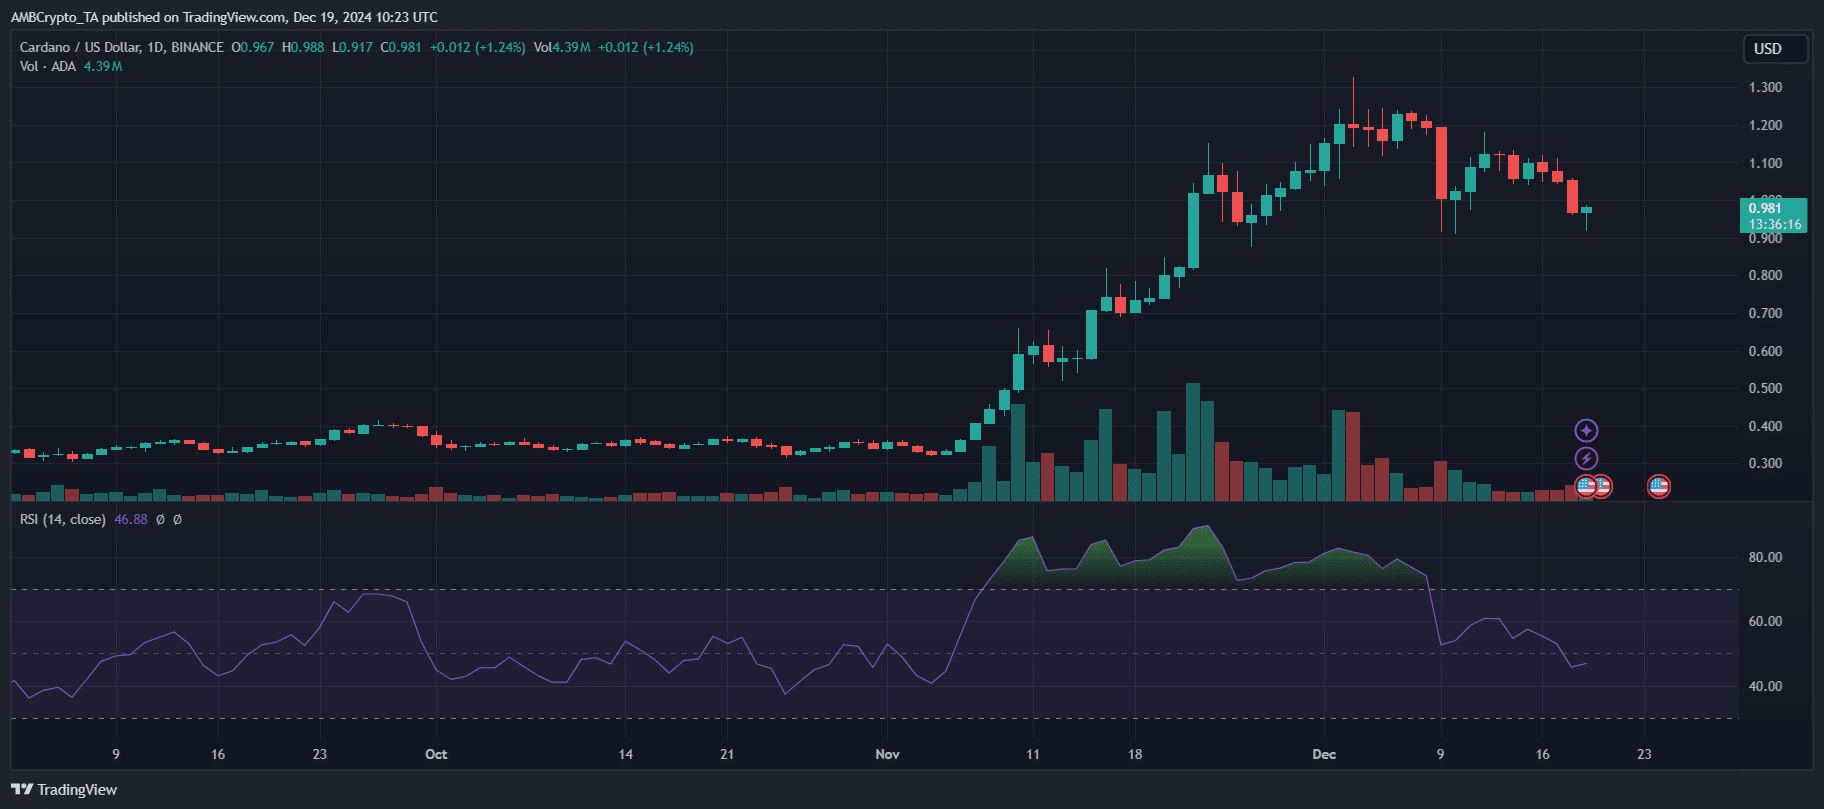Click the Vol · ADA indicator label
Image resolution: width=1824 pixels, height=809 pixels.
coord(47,66)
